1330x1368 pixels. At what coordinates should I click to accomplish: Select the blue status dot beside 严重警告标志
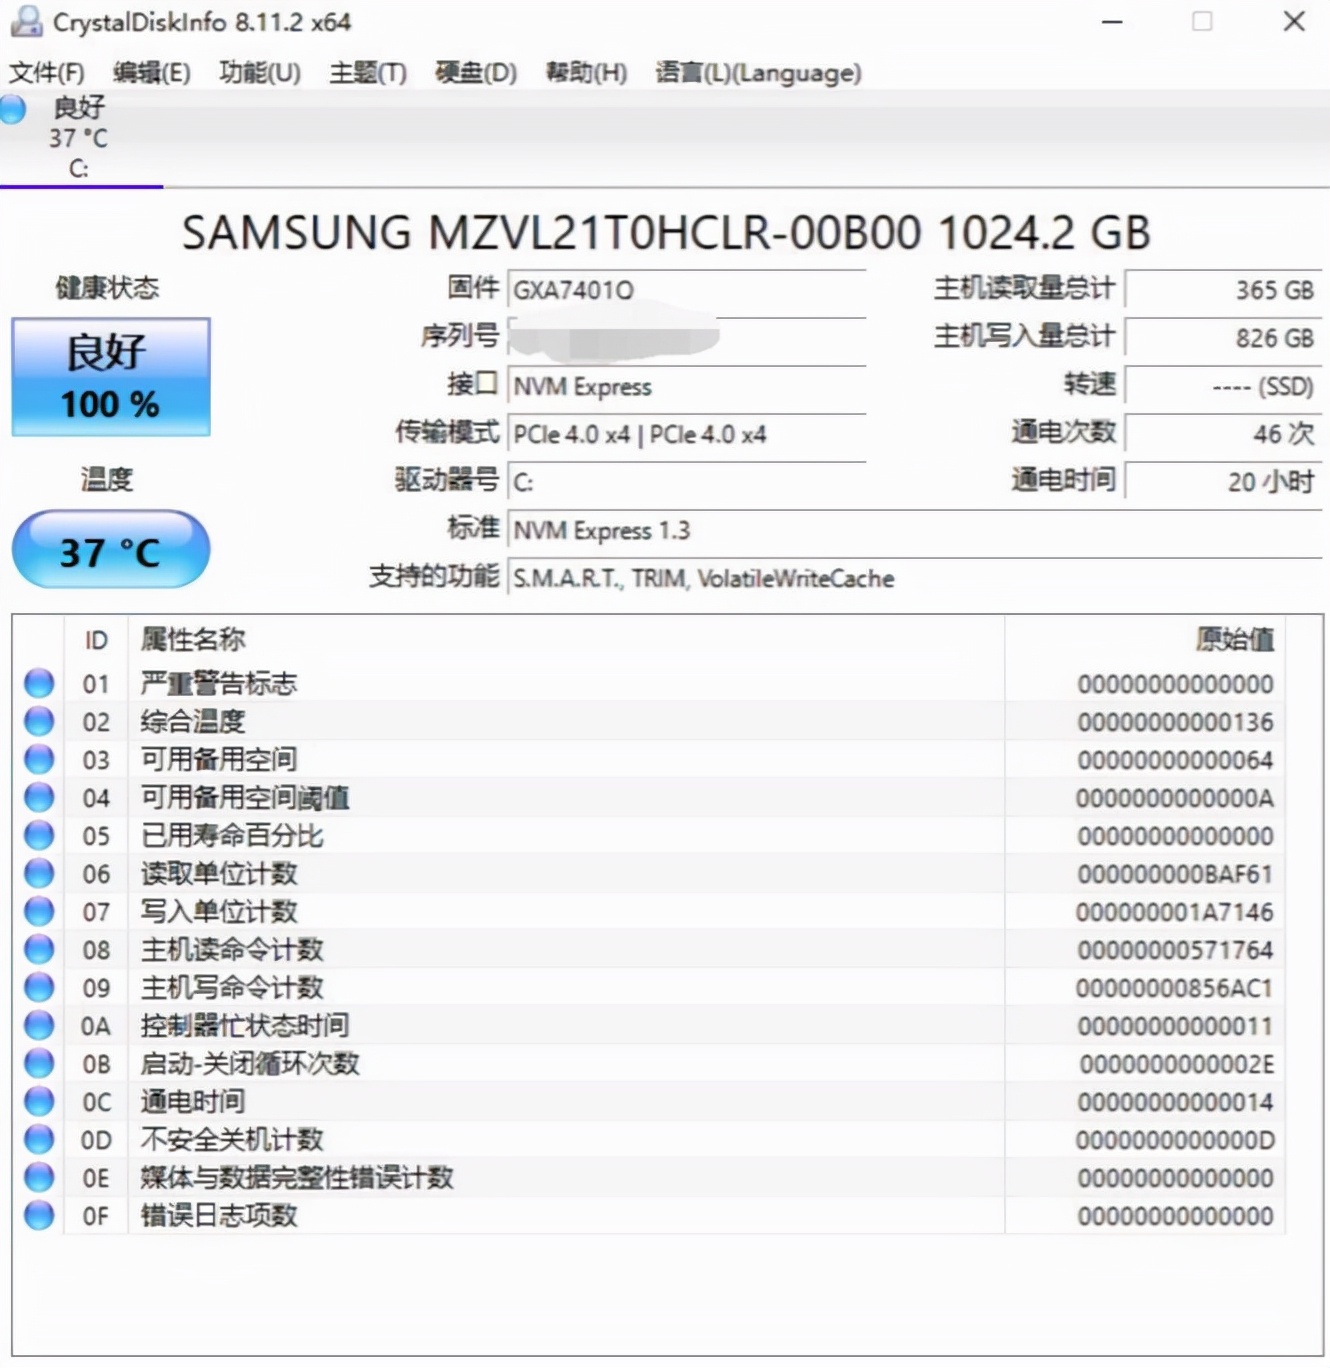tap(38, 683)
